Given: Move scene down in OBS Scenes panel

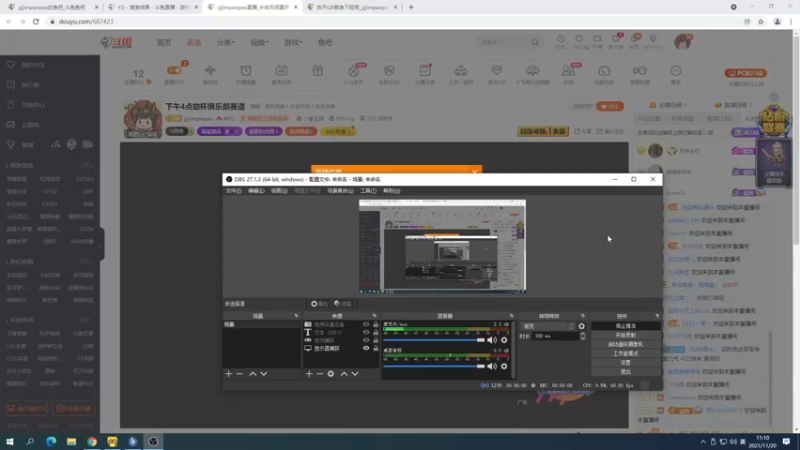Looking at the screenshot, I should [264, 374].
